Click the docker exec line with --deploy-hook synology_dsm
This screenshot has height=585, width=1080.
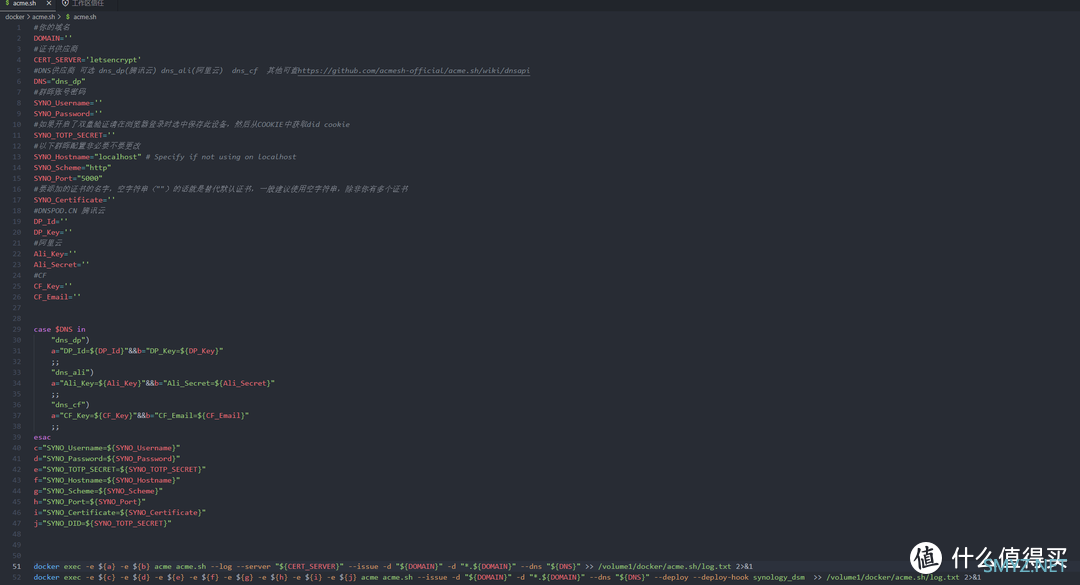coord(507,577)
